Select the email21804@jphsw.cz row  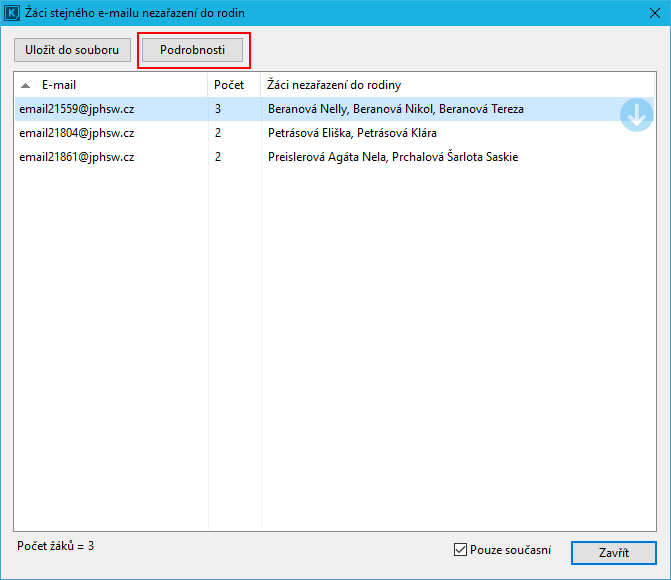[x=77, y=133]
